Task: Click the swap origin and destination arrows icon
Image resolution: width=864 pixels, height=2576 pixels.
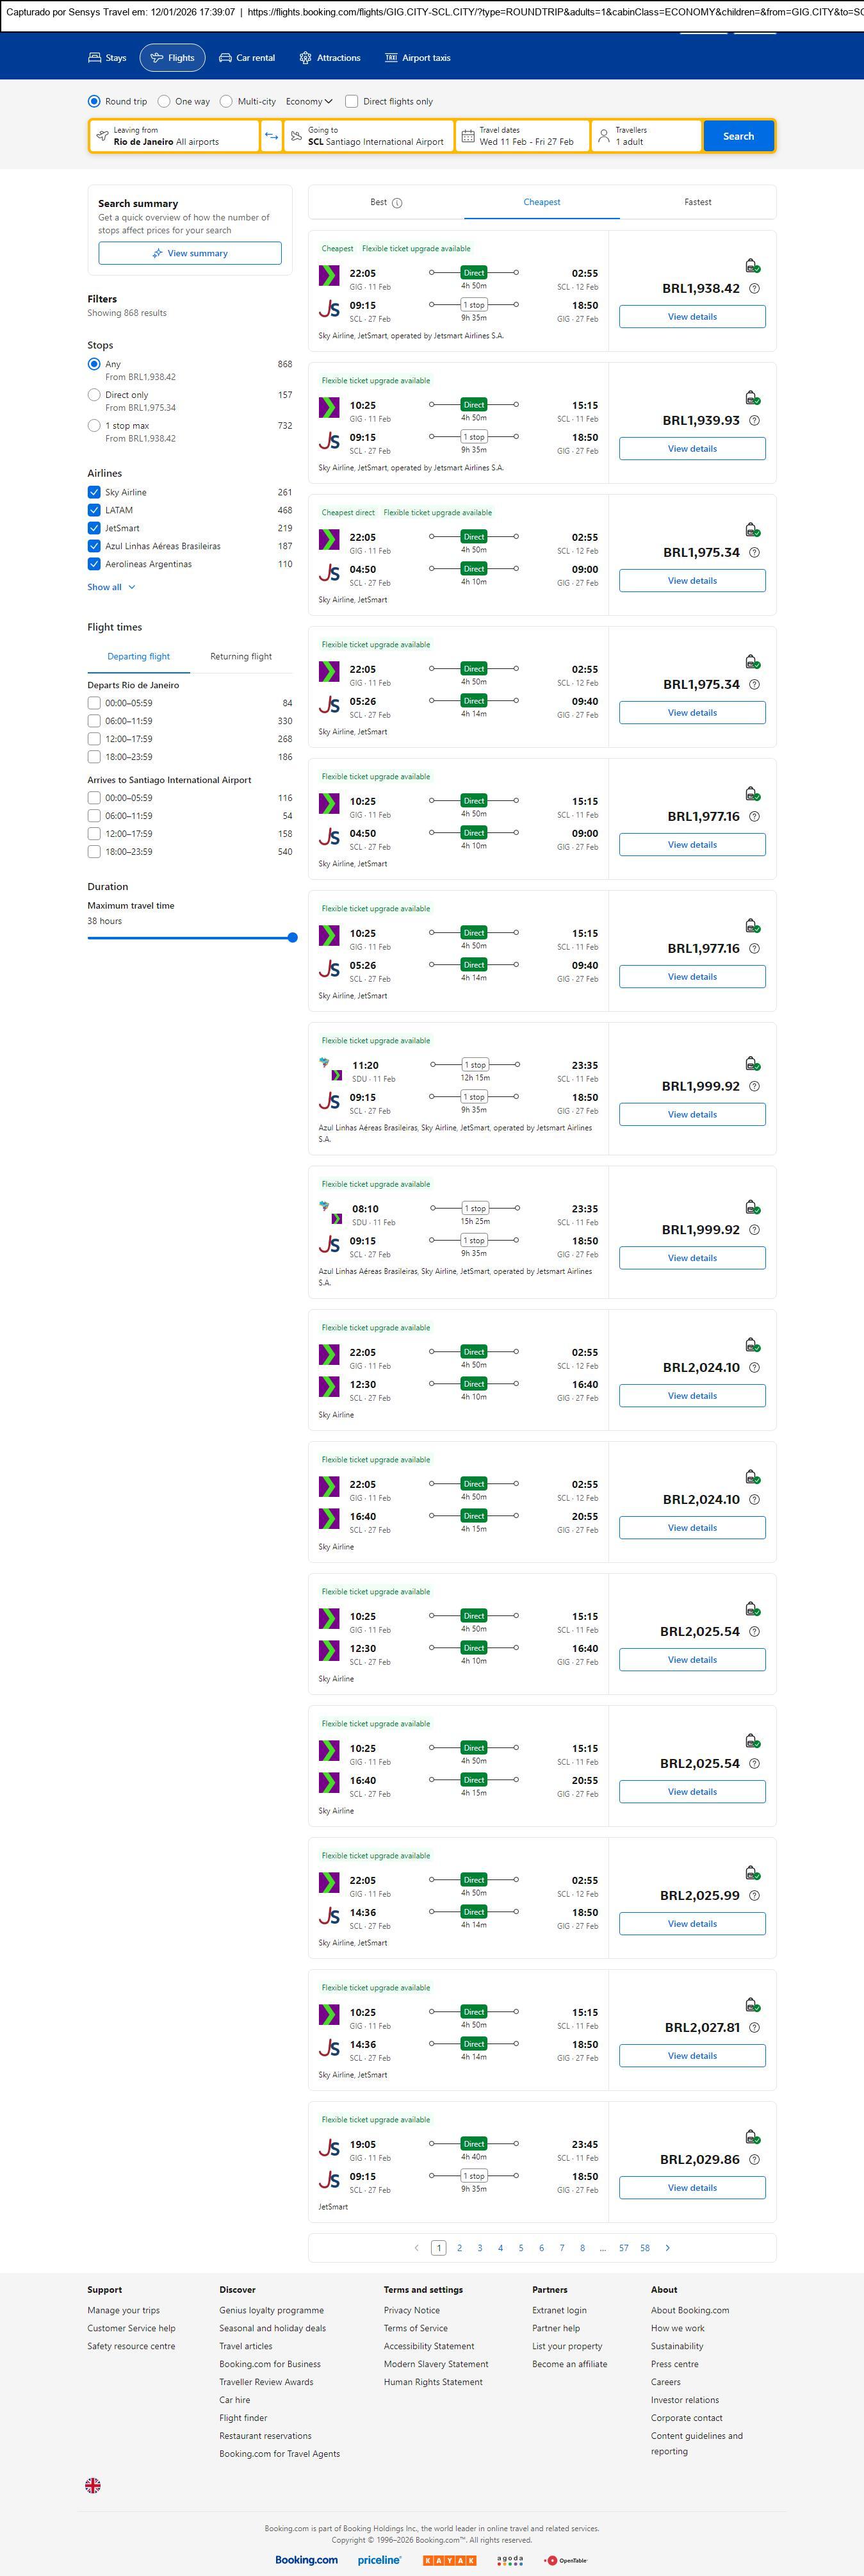Action: [271, 136]
